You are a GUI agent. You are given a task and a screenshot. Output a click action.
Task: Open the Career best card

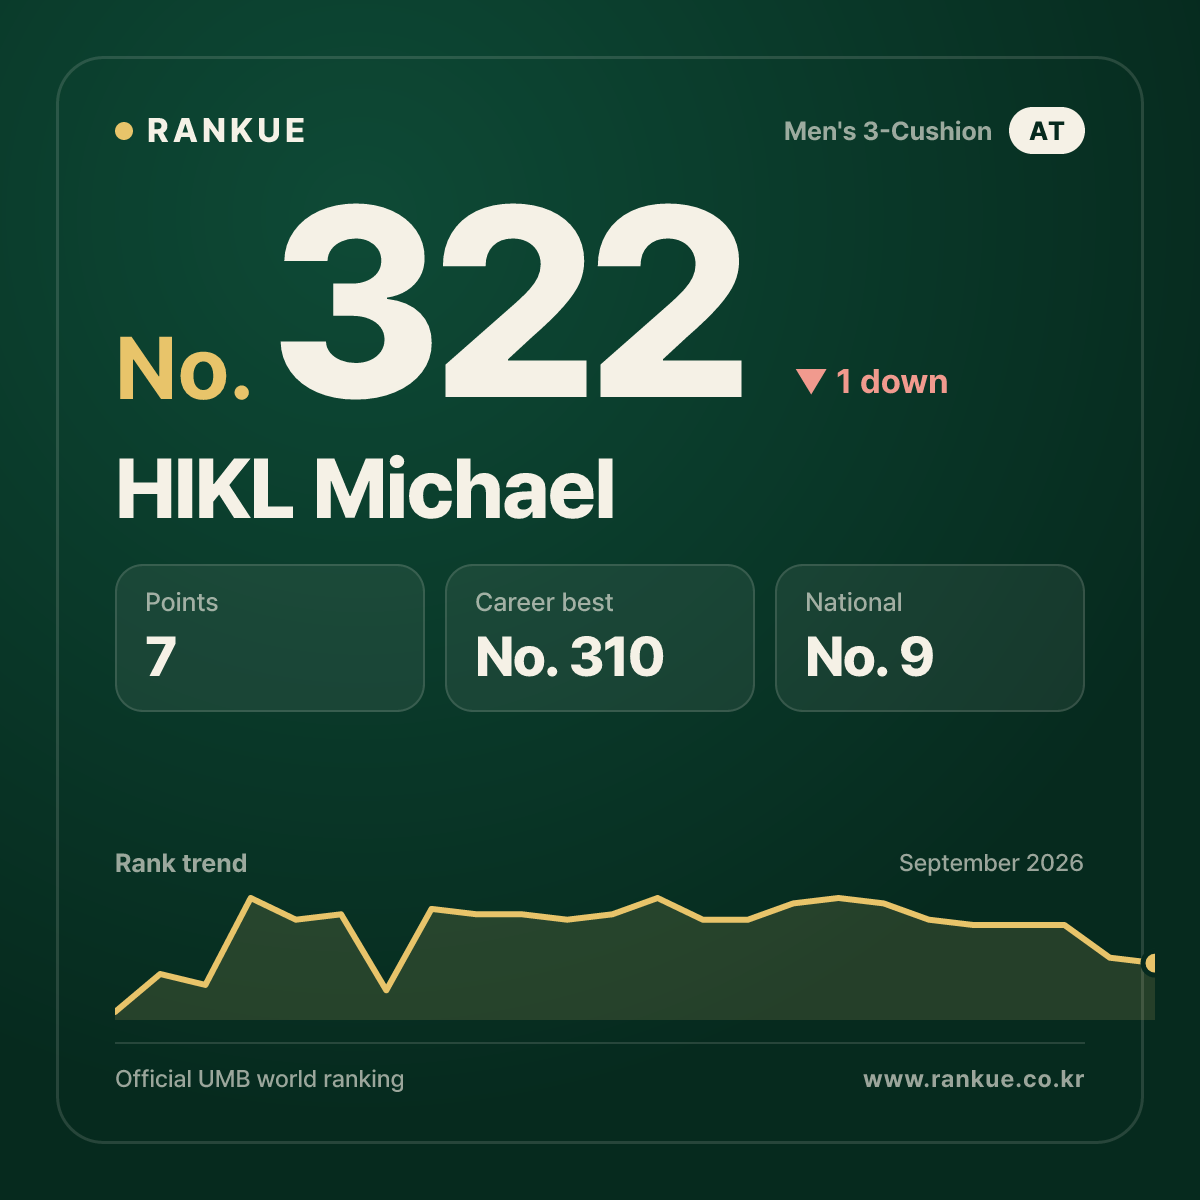coord(600,638)
